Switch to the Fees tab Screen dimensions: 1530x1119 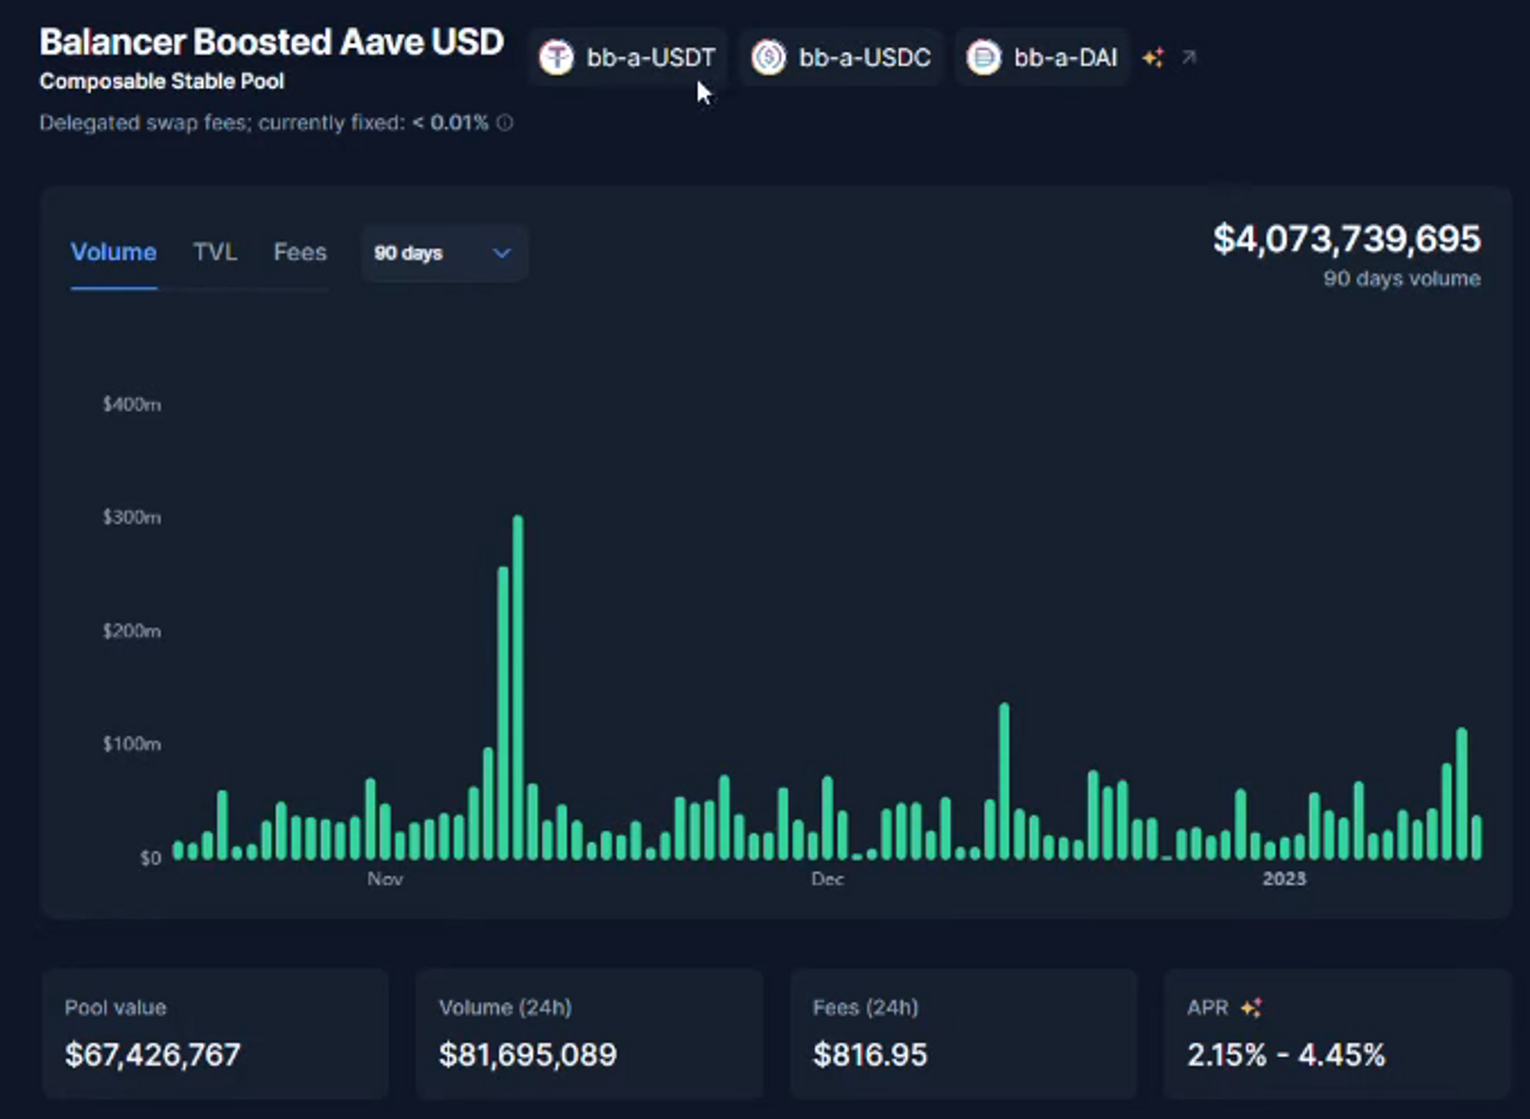coord(300,252)
